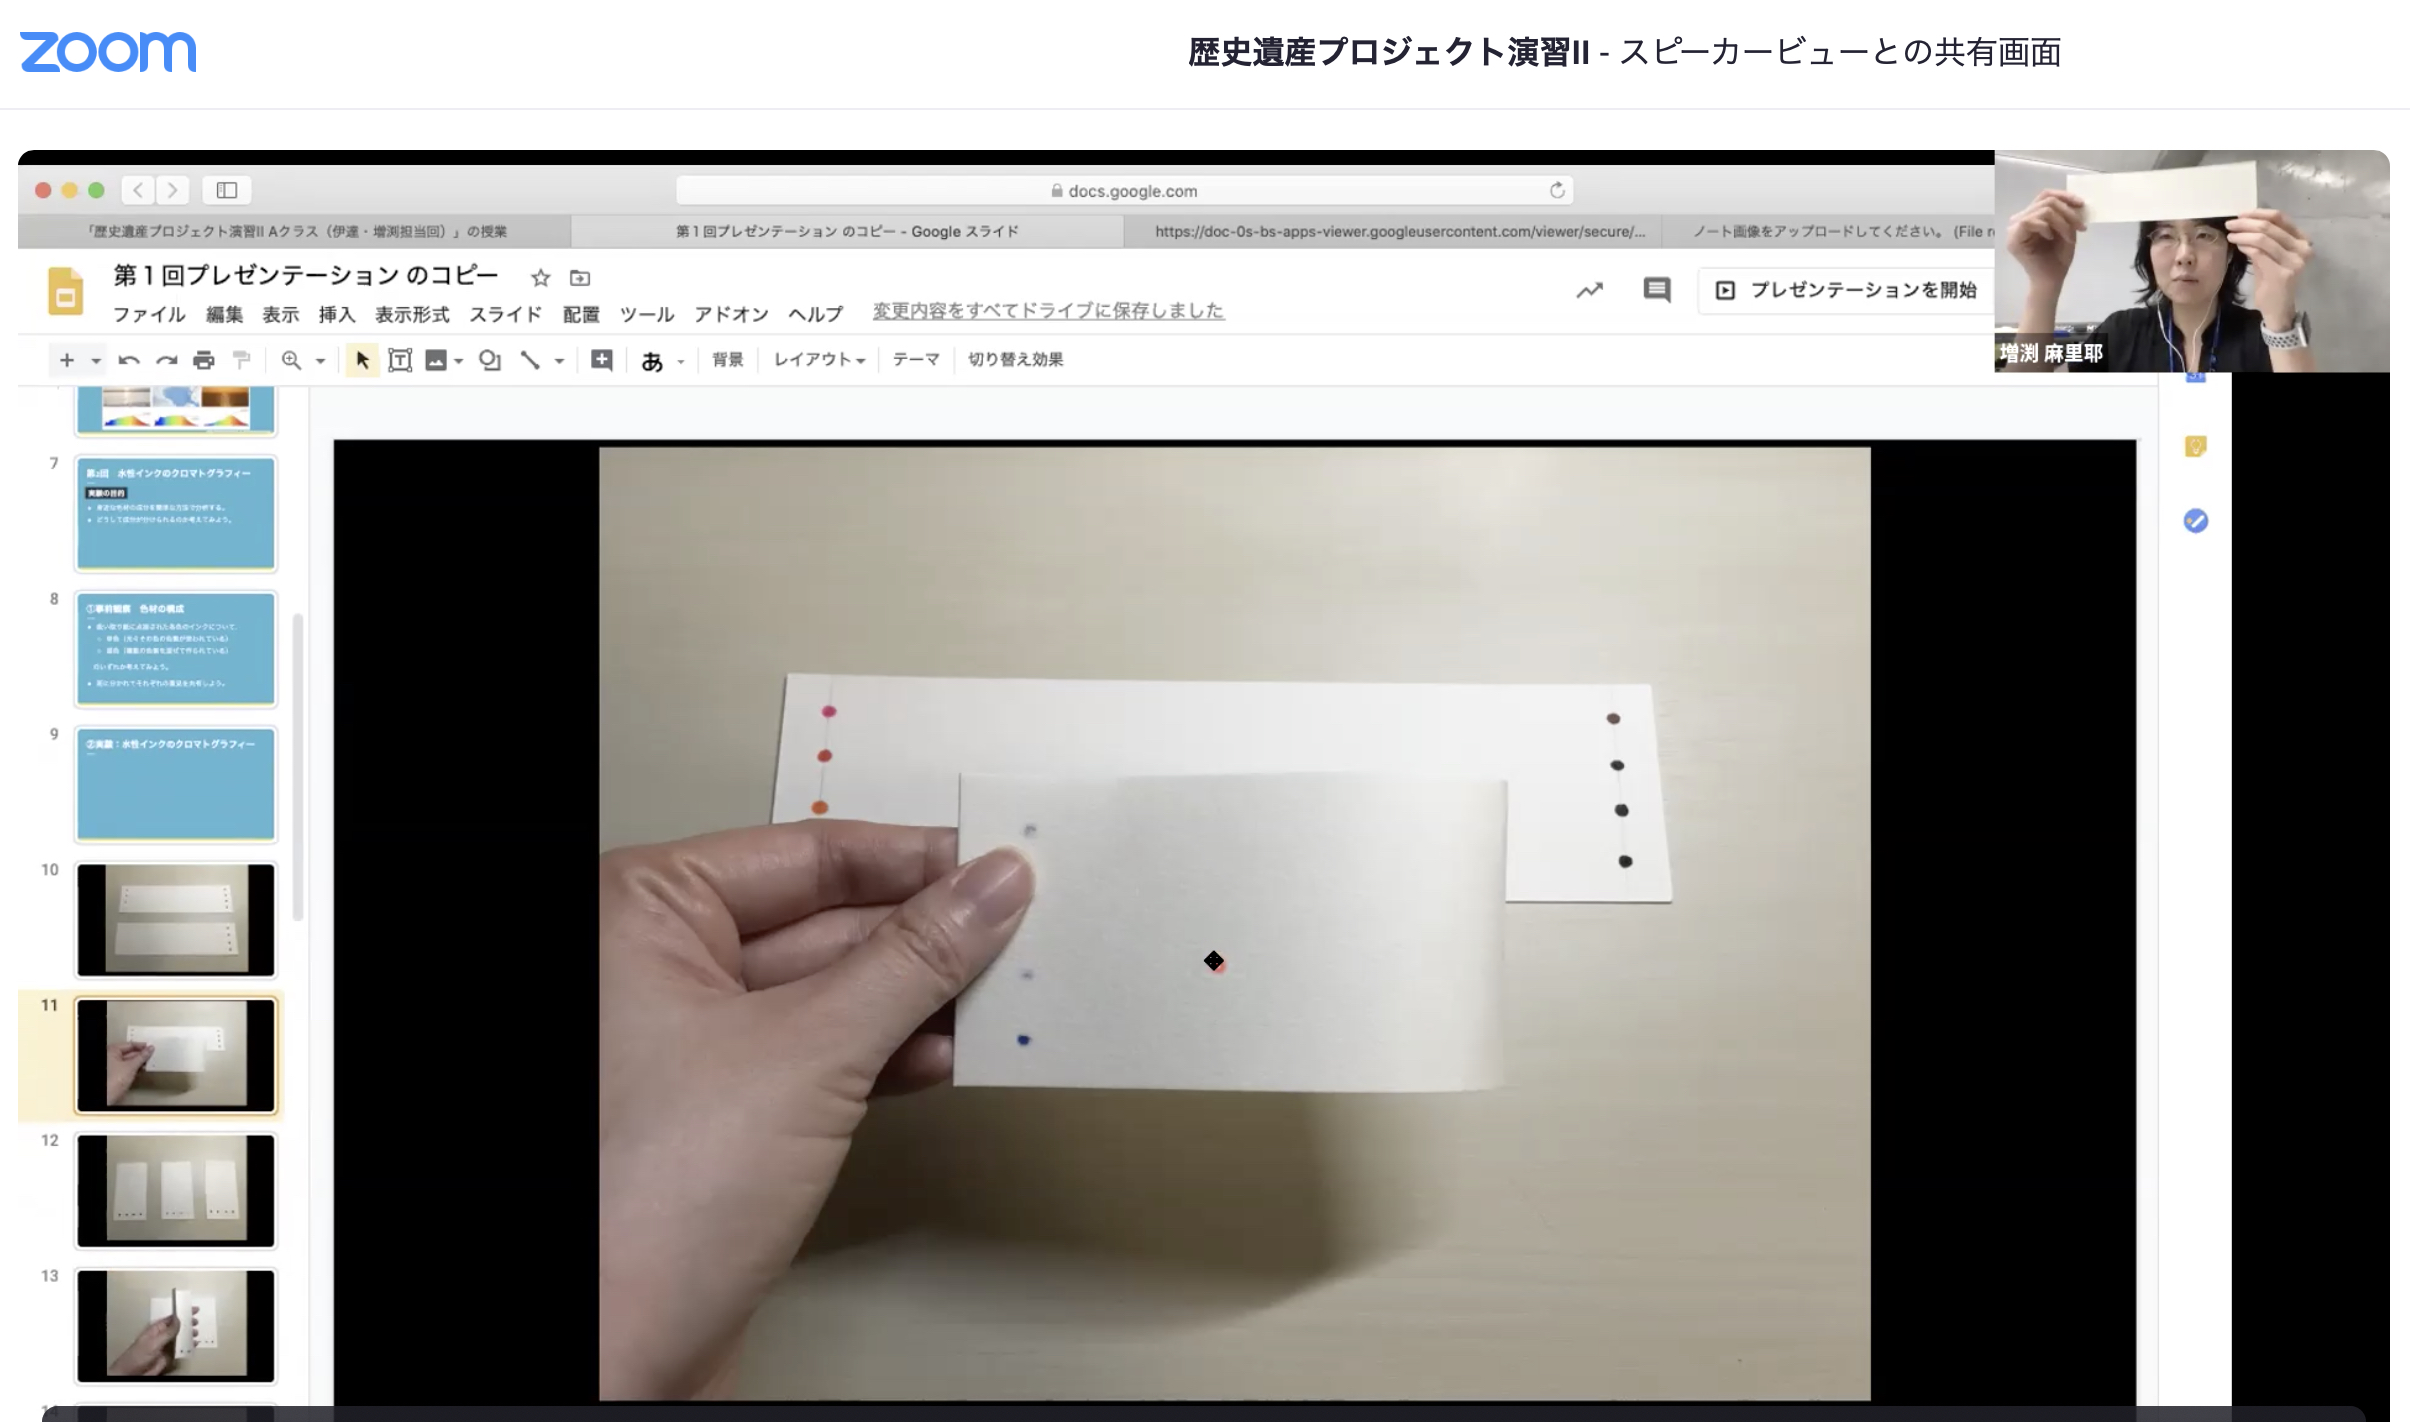2410x1422 pixels.
Task: Switch to the 第1回プレゼンテーション Google スライド tab
Action: point(847,231)
